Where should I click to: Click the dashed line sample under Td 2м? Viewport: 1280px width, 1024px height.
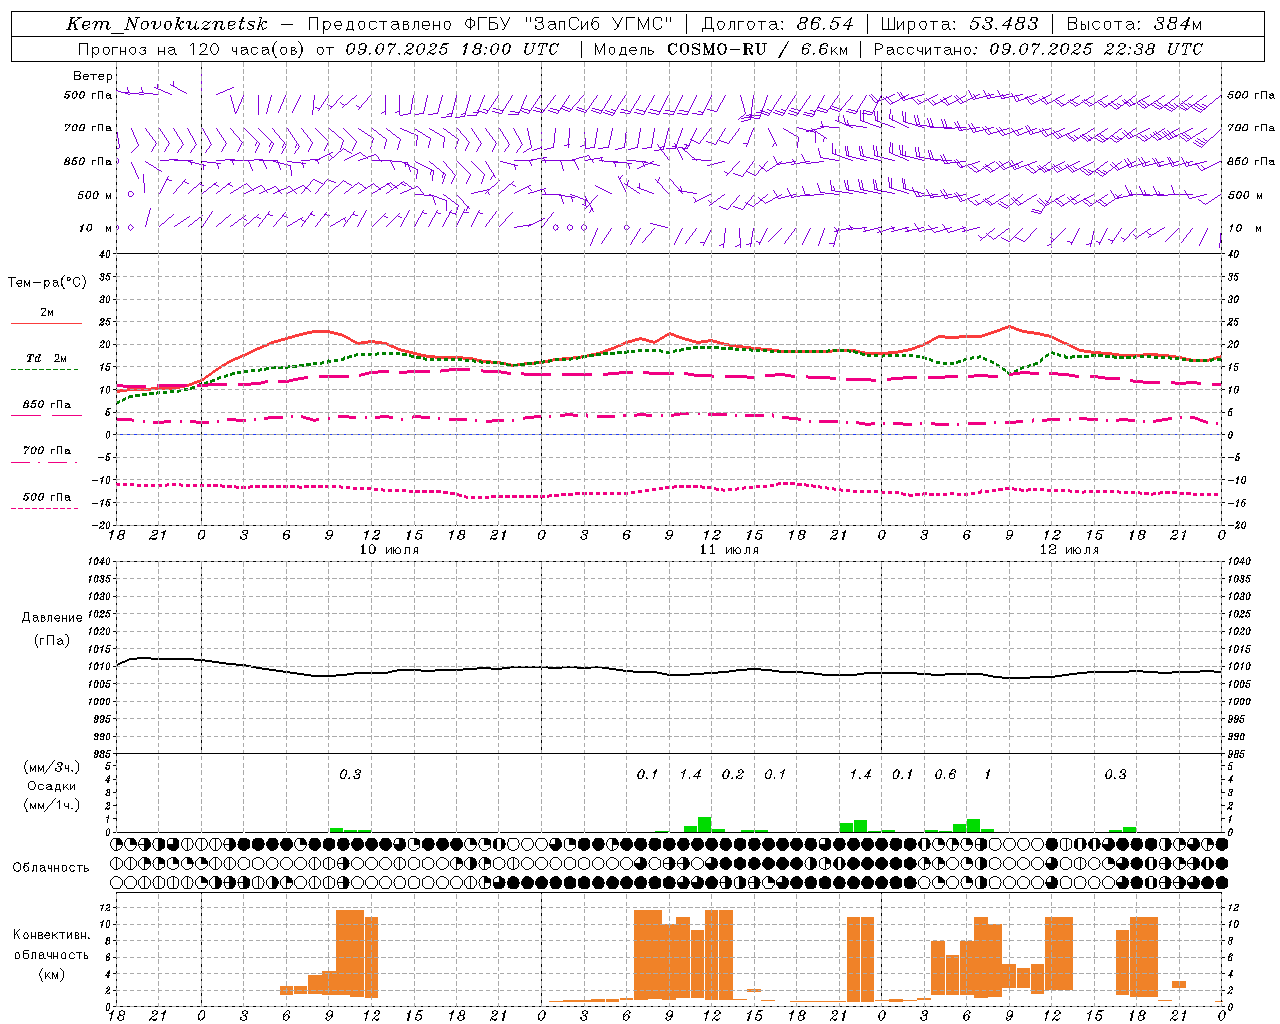tap(46, 369)
